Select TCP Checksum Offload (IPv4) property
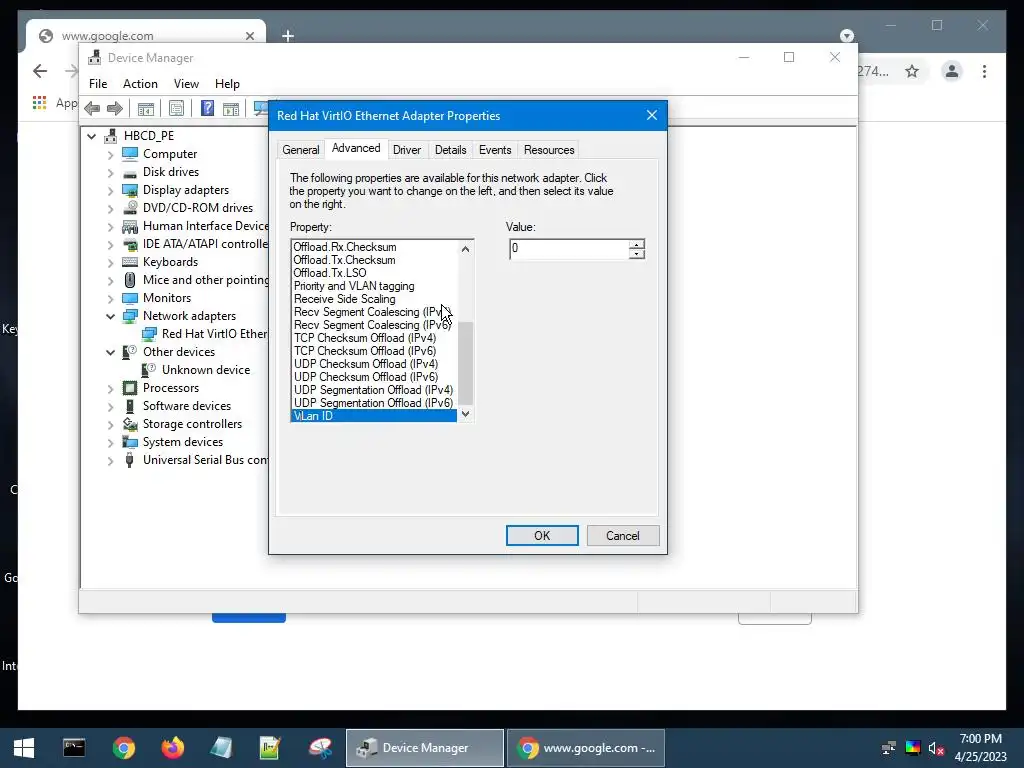1024x768 pixels. pyautogui.click(x=364, y=338)
